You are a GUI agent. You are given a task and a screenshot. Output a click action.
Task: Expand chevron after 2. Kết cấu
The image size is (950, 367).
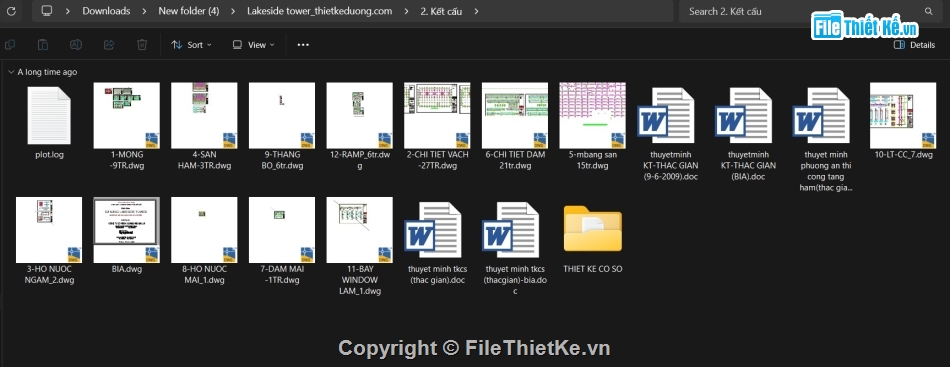click(476, 11)
